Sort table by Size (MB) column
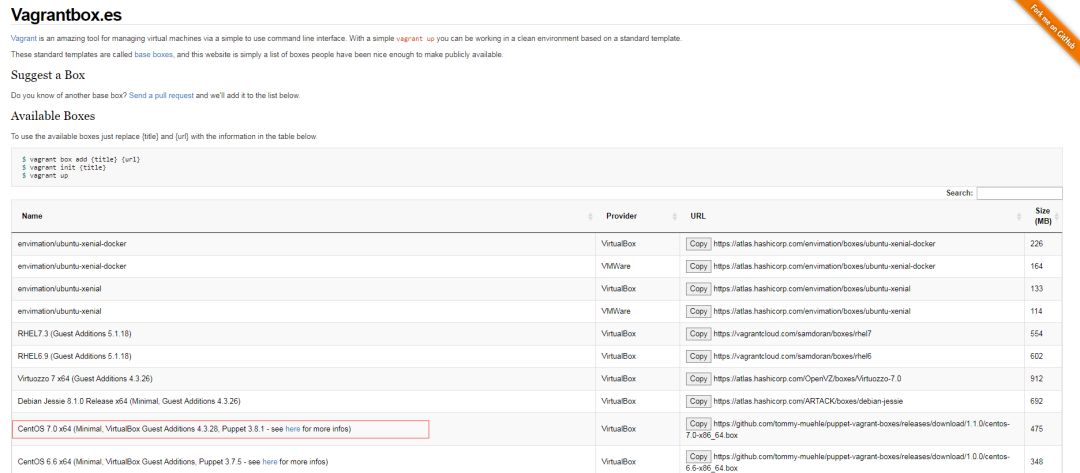The image size is (1080, 473). [1043, 216]
